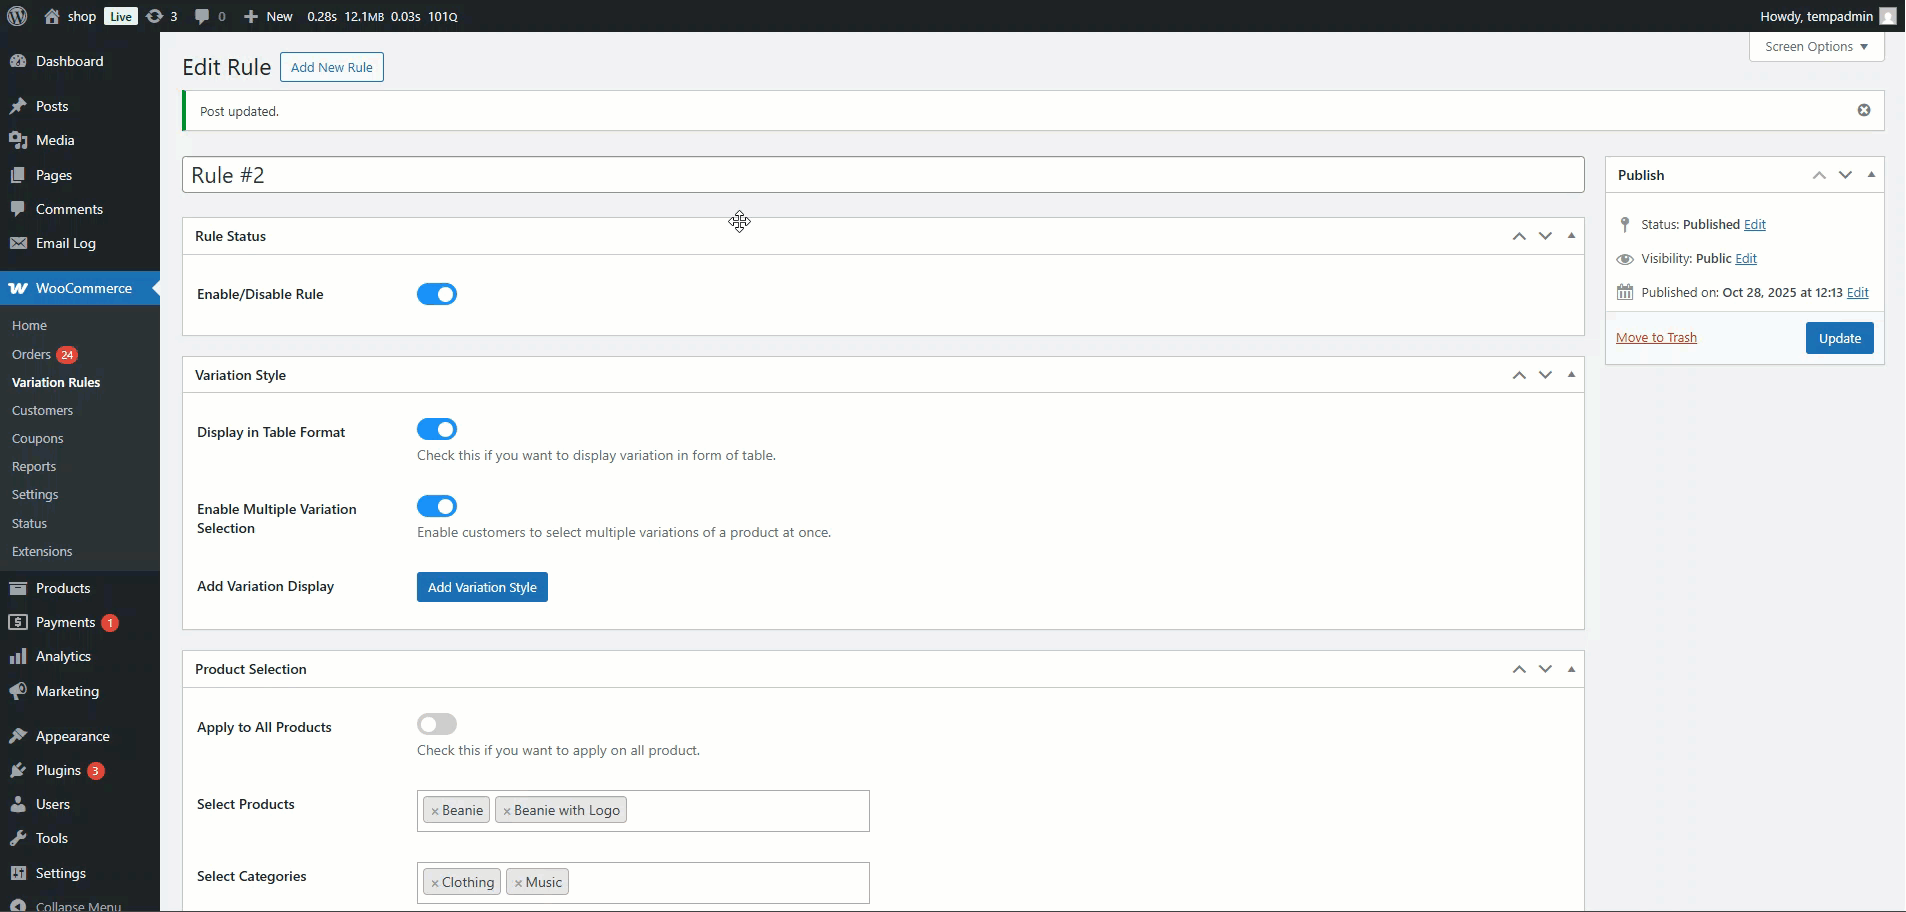This screenshot has height=912, width=1906.
Task: Remove Beanie with Logo product tag
Action: pos(507,811)
